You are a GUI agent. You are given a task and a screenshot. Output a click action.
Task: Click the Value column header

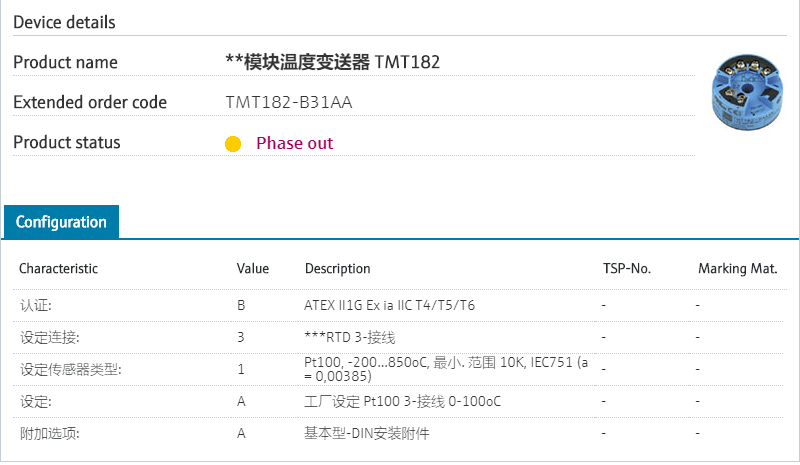pyautogui.click(x=253, y=269)
